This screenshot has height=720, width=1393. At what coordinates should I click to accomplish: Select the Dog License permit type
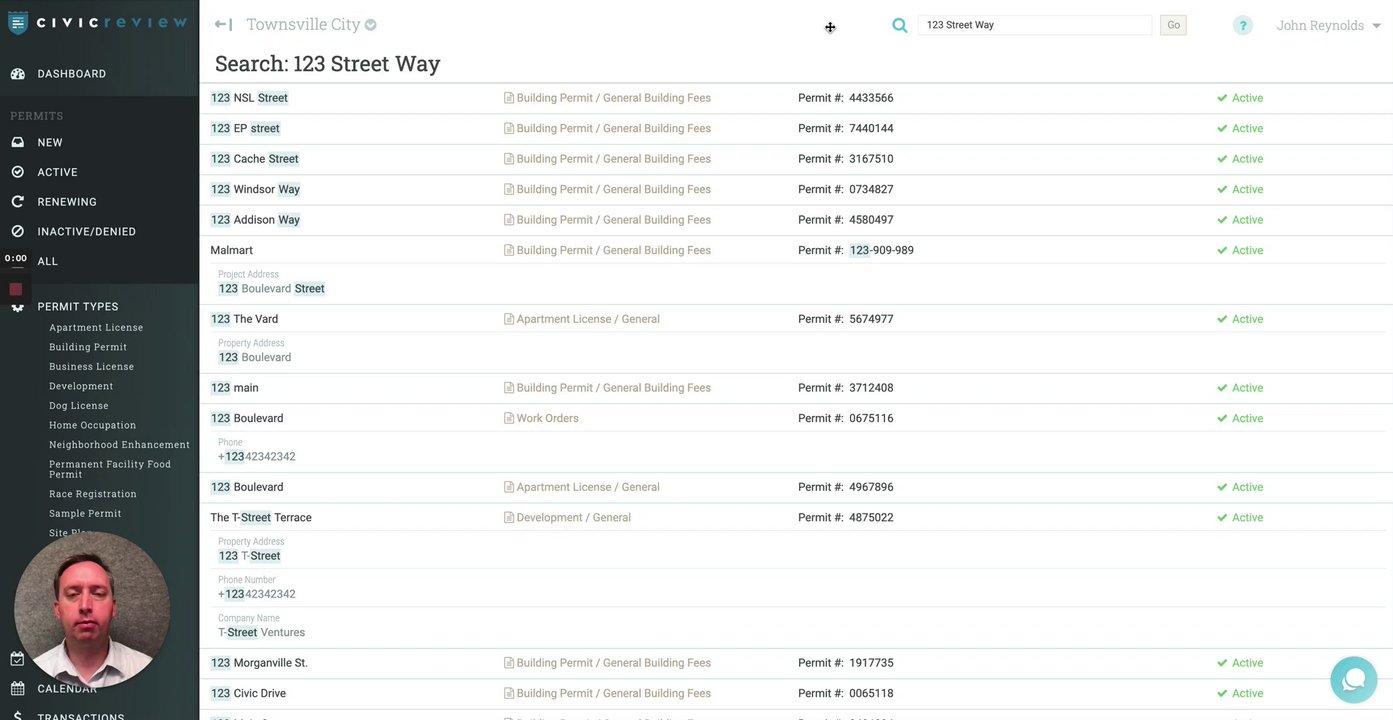click(x=79, y=406)
